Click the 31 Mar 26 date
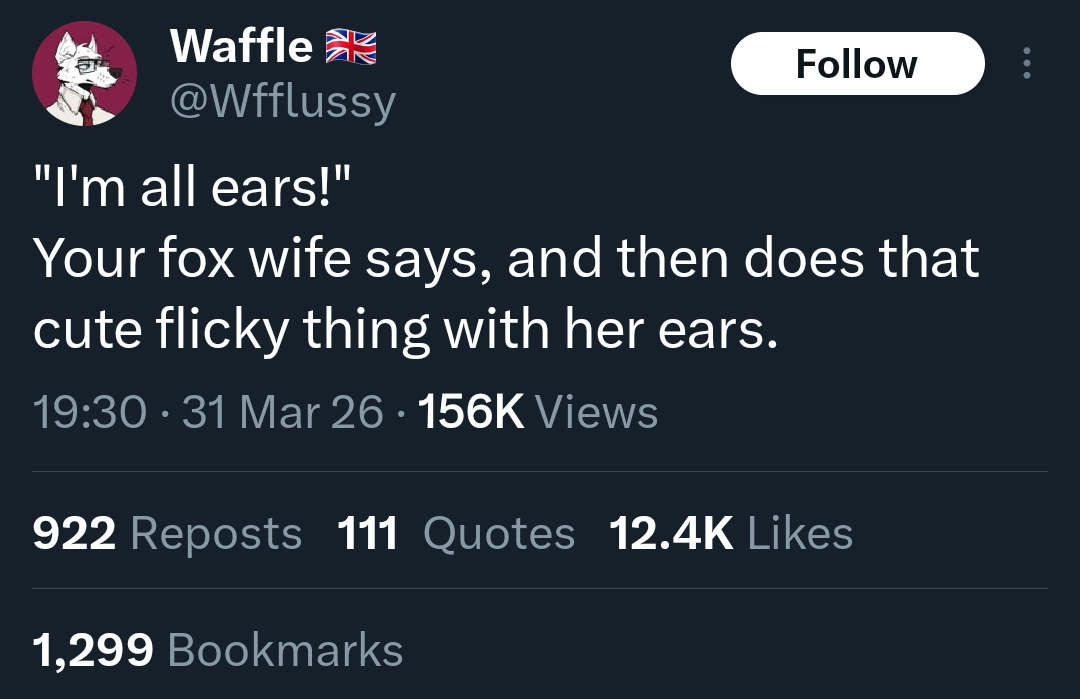 point(282,412)
